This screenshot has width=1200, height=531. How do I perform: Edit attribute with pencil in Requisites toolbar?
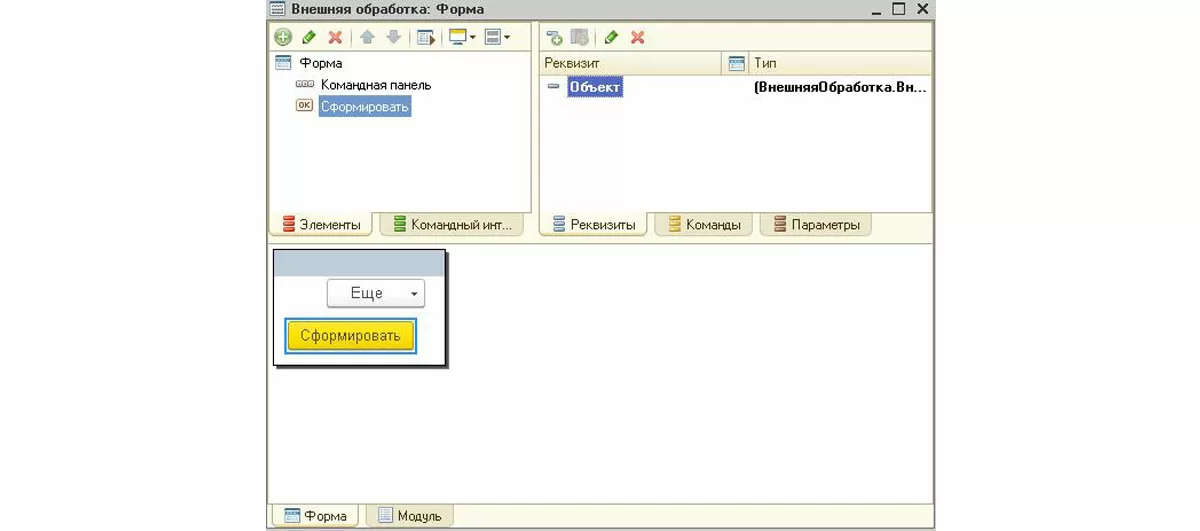pos(611,37)
